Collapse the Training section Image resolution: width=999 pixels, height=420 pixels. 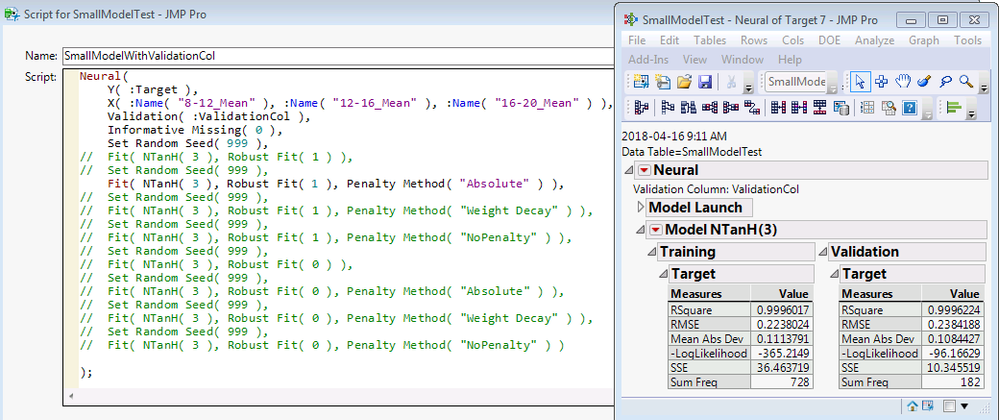tap(652, 252)
